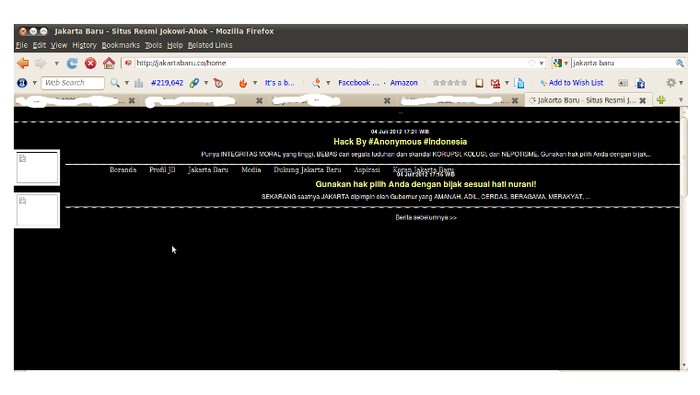Open the View menu
This screenshot has height=395, width=700.
58,45
